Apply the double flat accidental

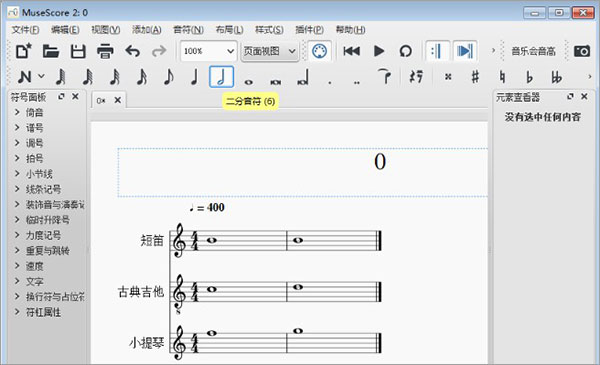click(556, 77)
